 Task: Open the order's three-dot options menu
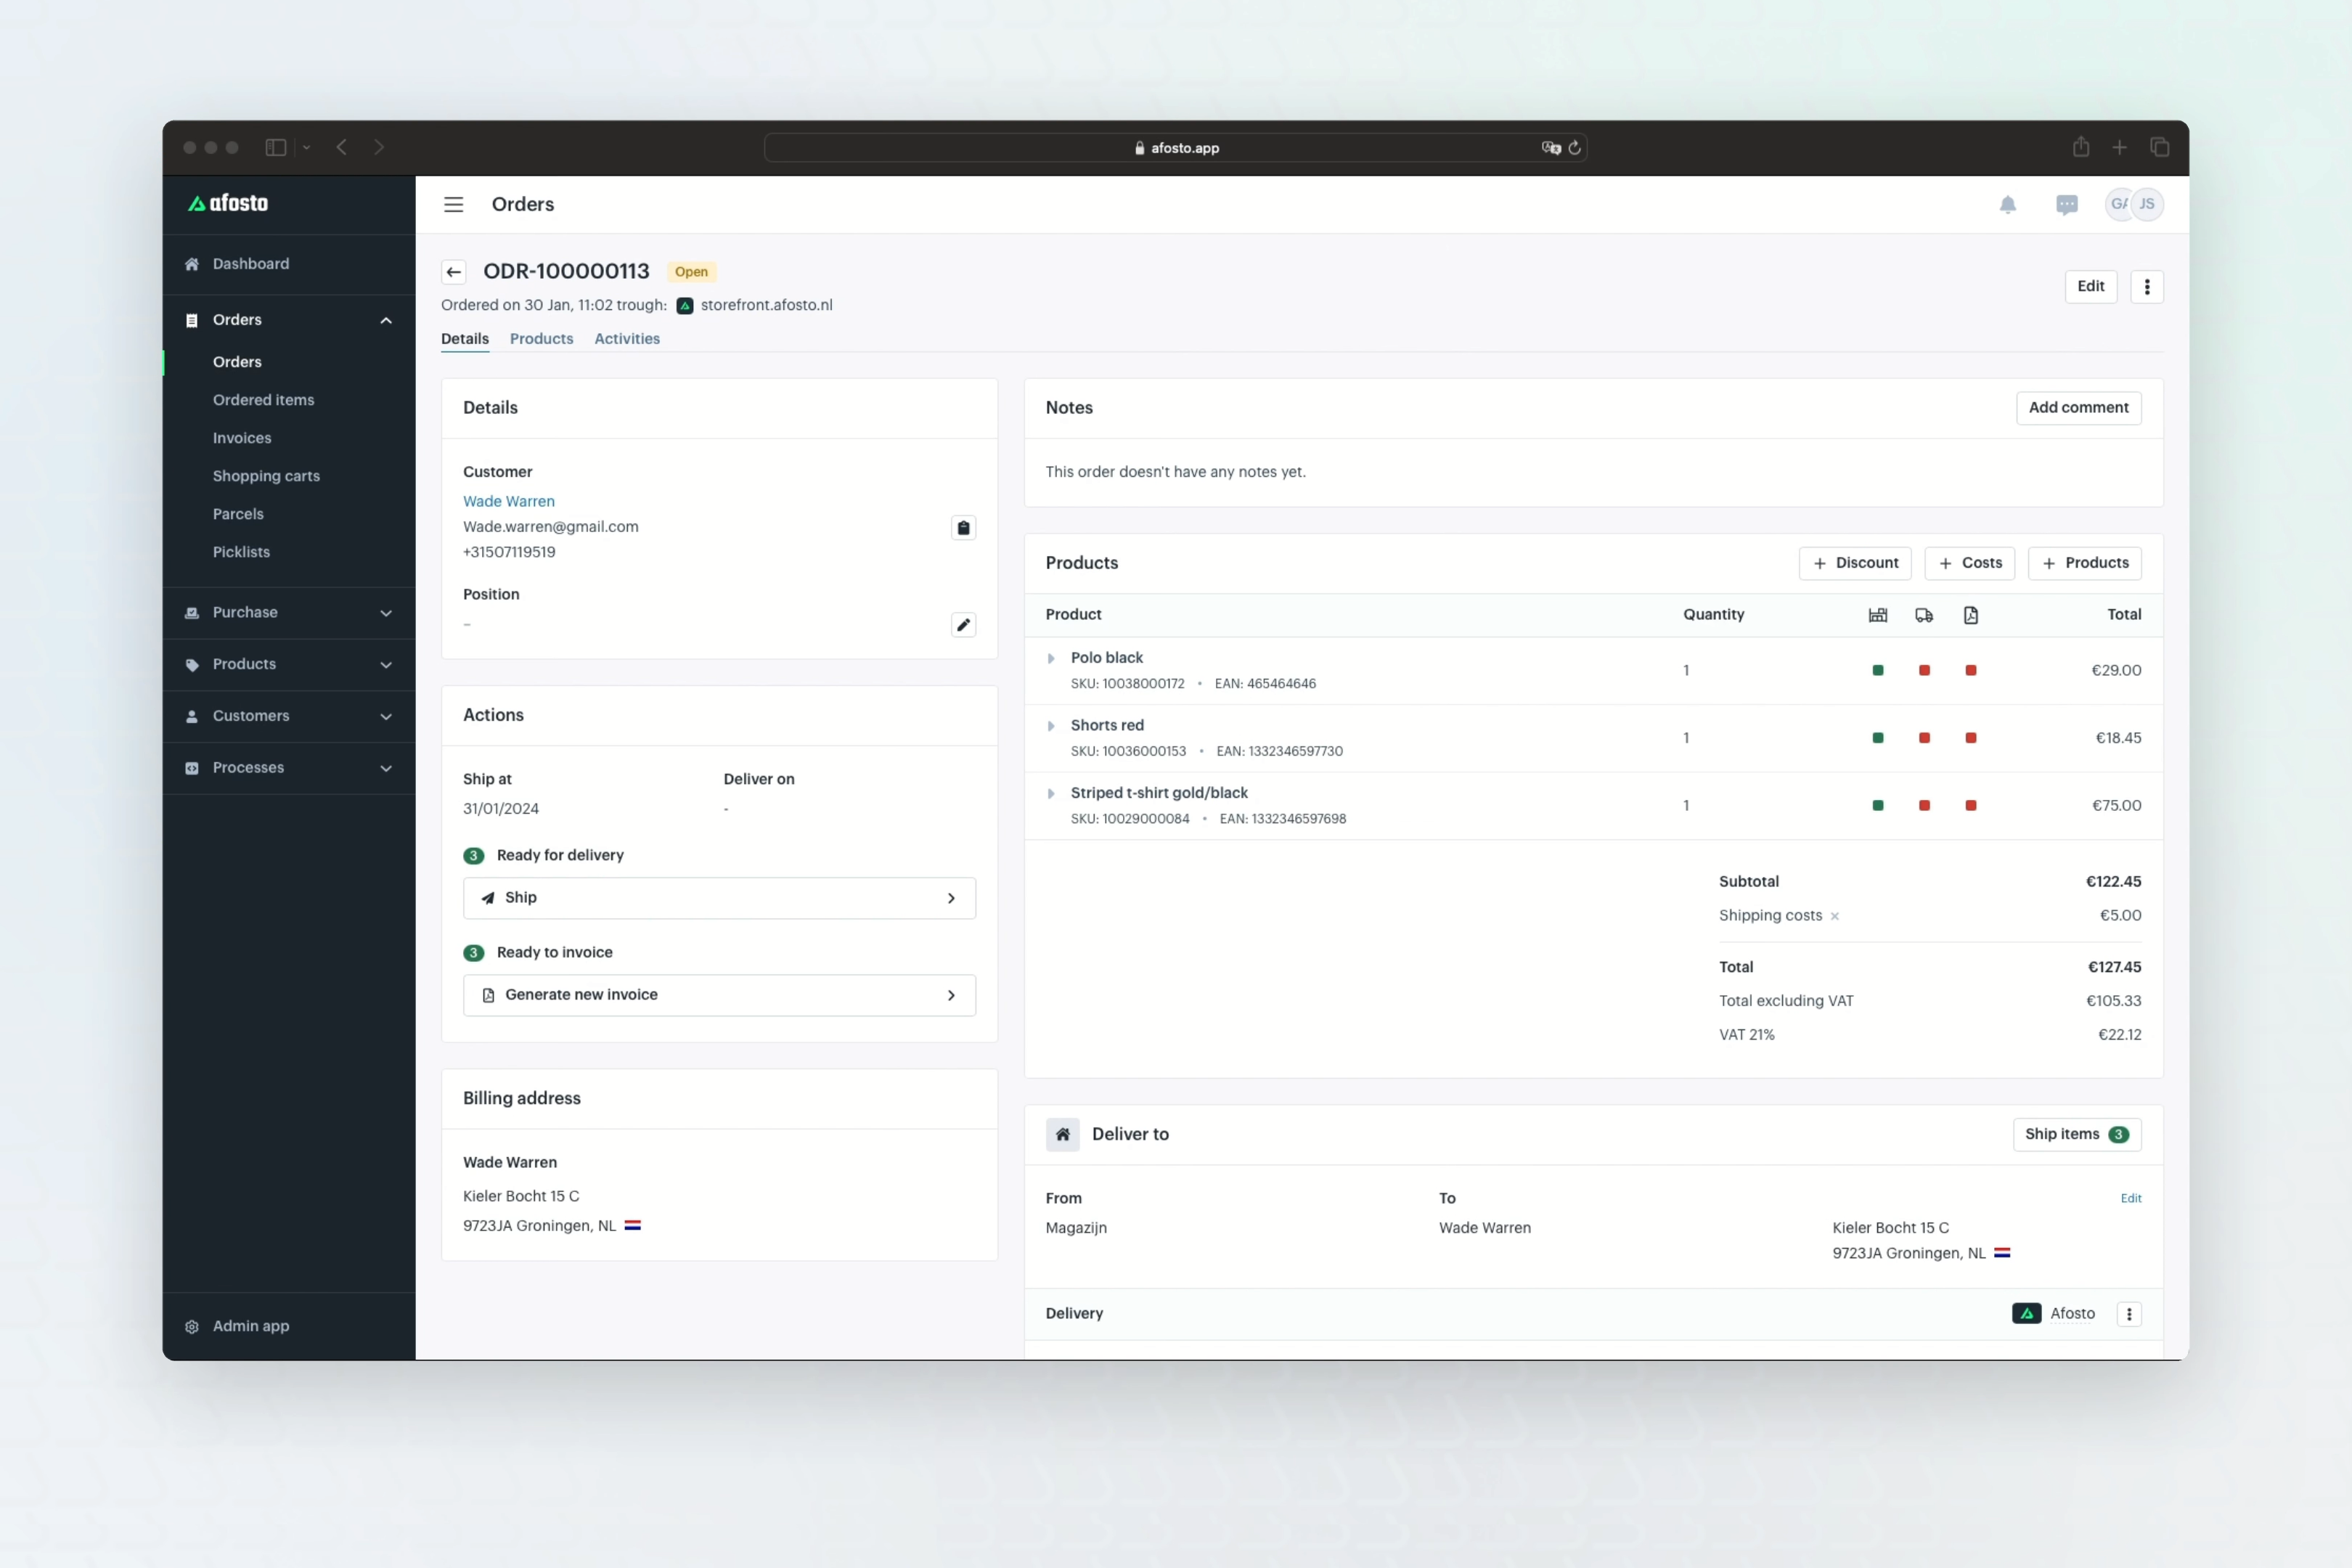pyautogui.click(x=2146, y=287)
